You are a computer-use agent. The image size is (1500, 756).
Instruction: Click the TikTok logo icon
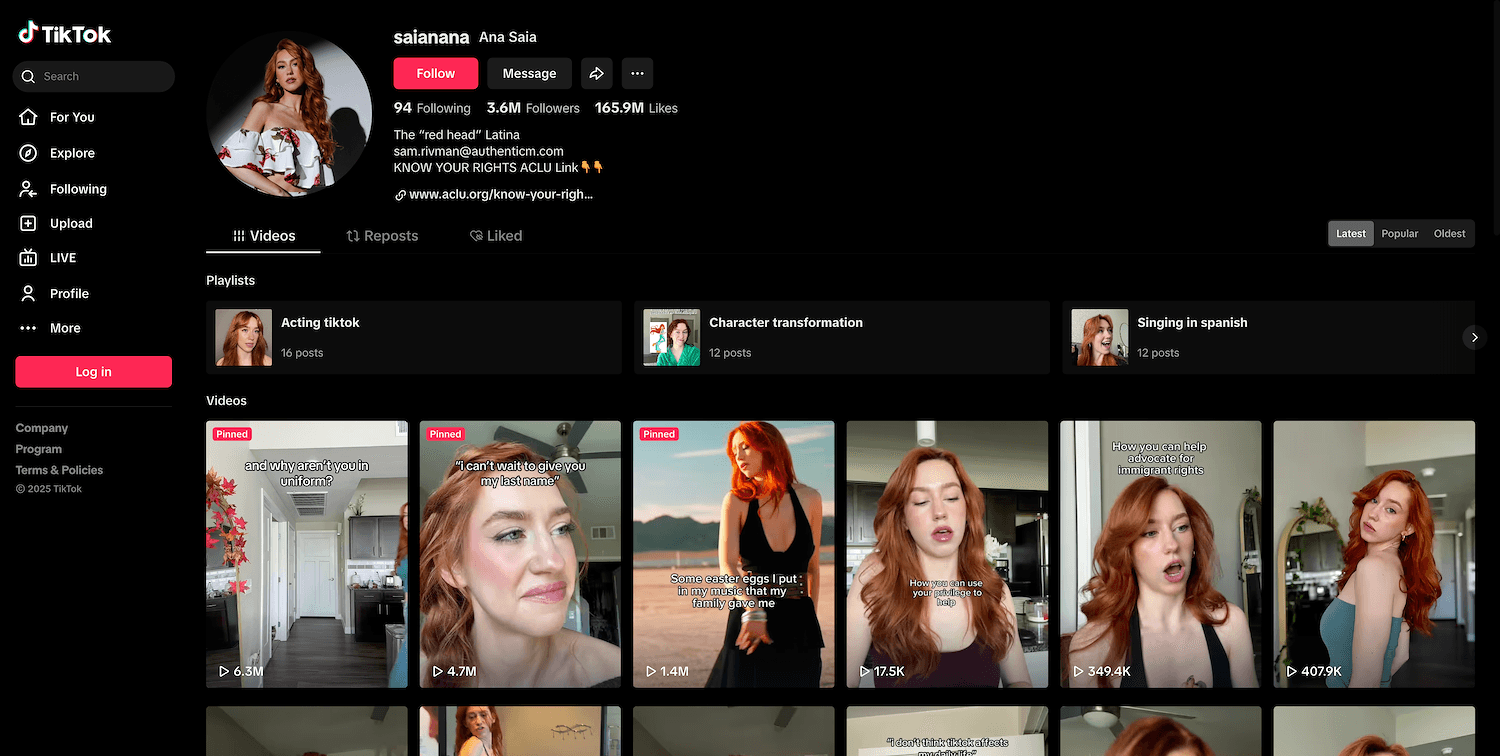click(28, 33)
